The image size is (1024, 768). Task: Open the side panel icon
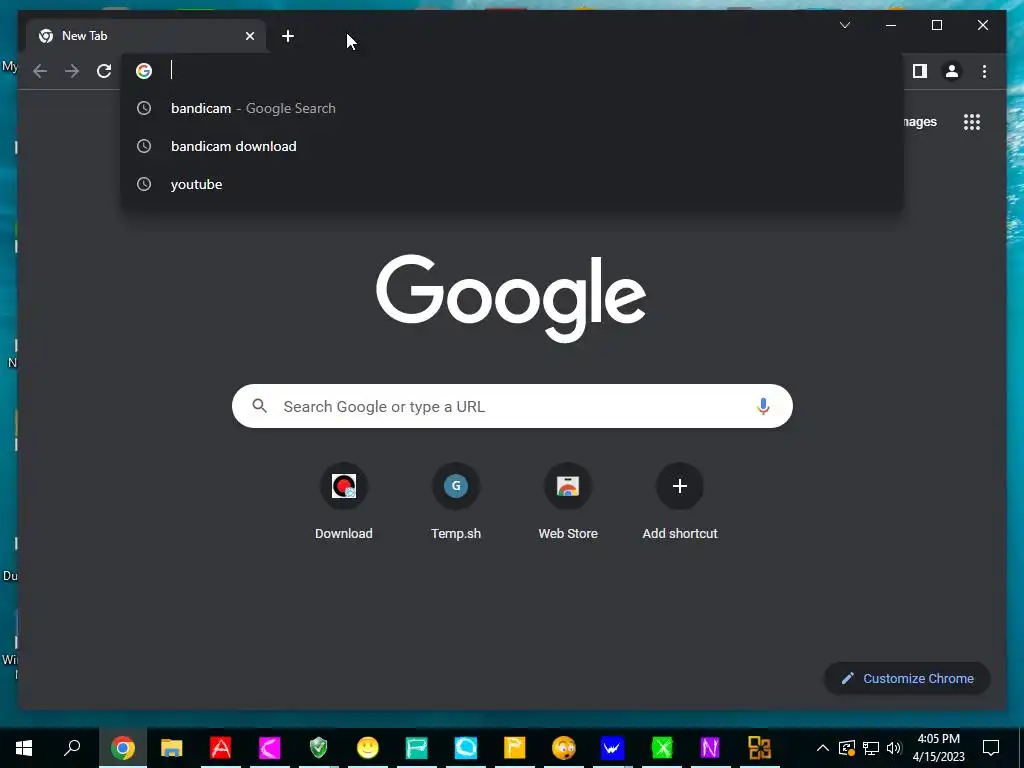[920, 71]
